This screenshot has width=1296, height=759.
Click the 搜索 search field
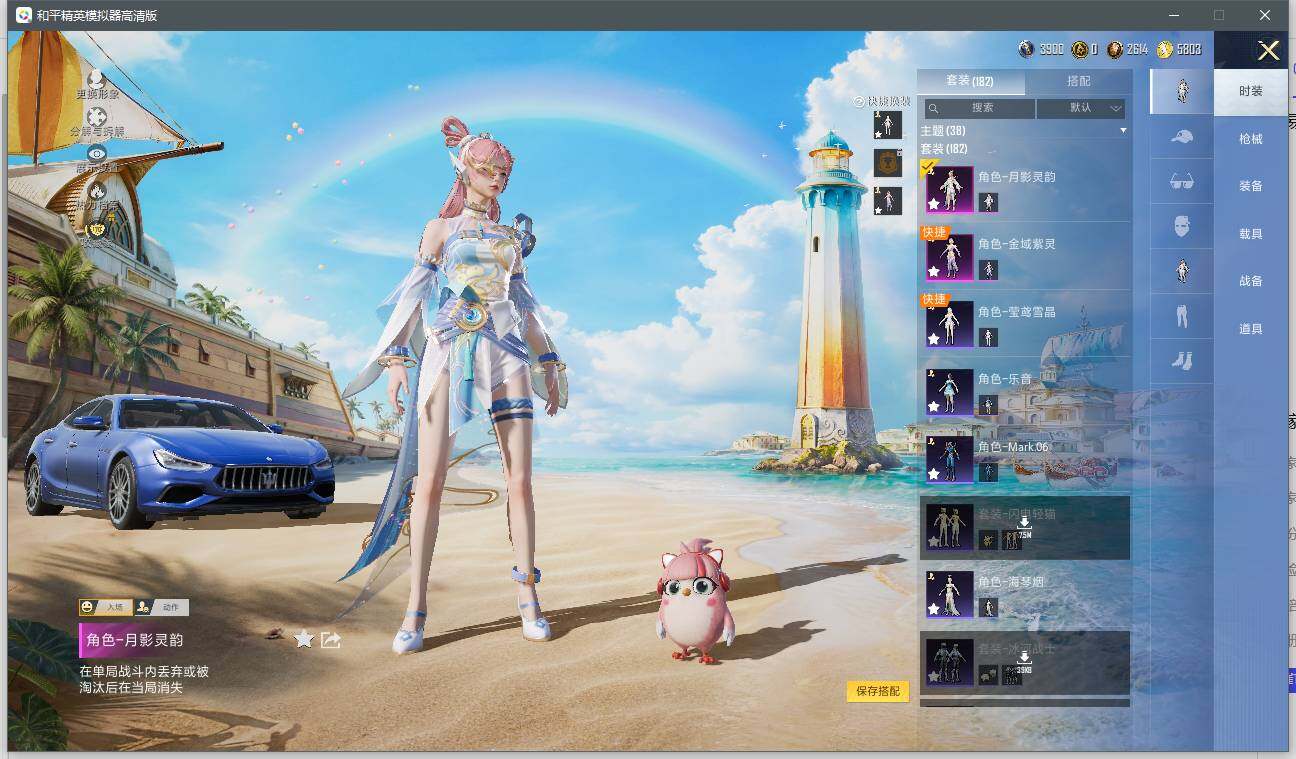[x=979, y=108]
